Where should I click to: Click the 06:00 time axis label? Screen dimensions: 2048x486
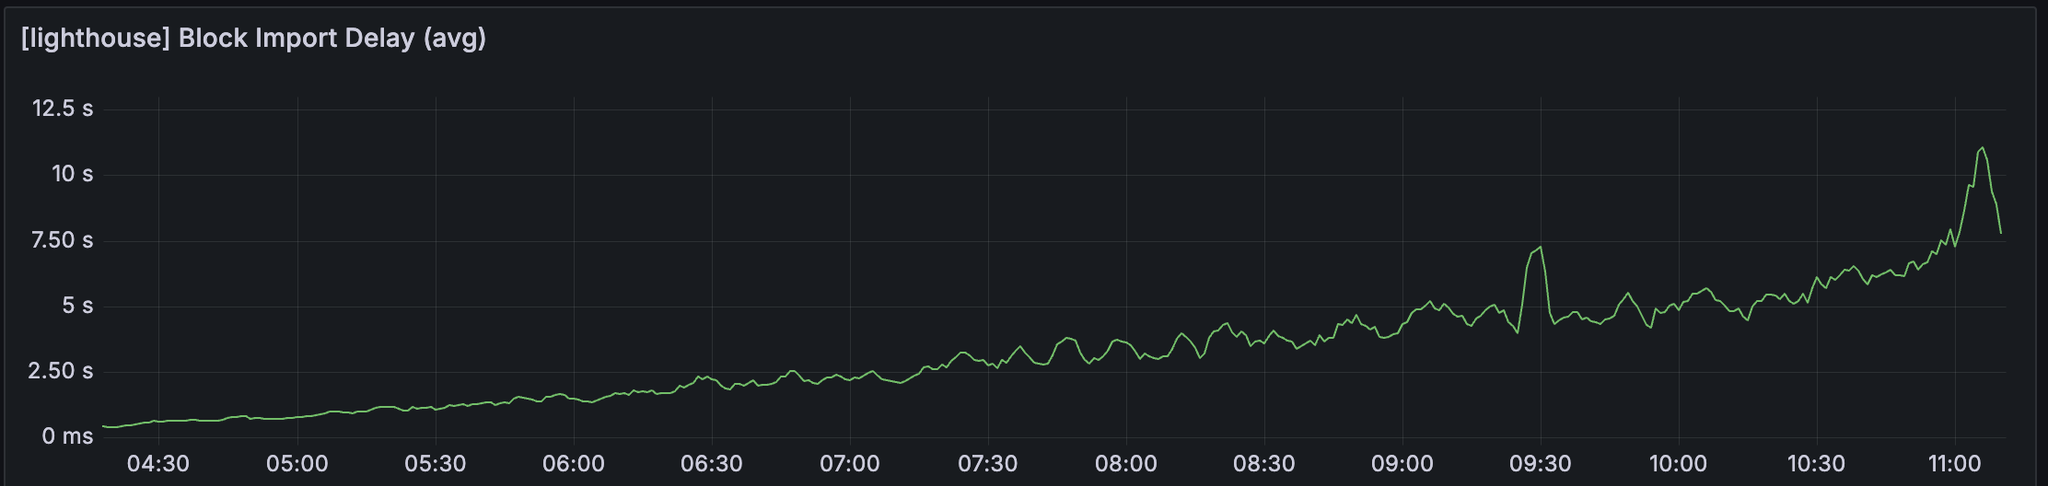pyautogui.click(x=573, y=464)
